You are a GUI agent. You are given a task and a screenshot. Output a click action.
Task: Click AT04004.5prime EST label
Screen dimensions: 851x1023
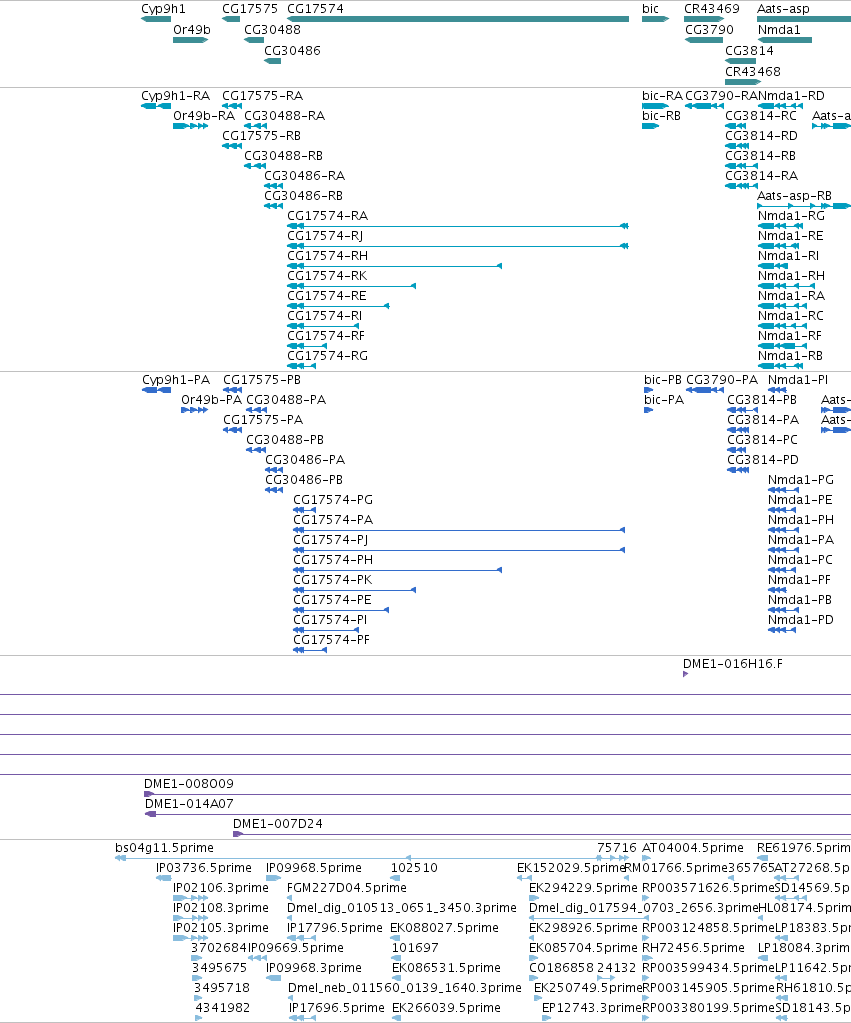click(693, 848)
